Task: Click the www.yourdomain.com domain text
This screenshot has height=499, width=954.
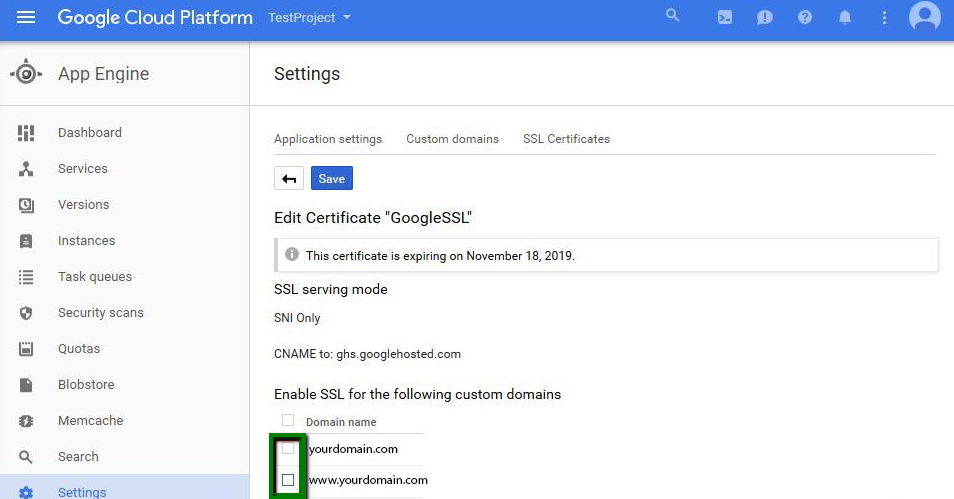Action: pos(368,480)
